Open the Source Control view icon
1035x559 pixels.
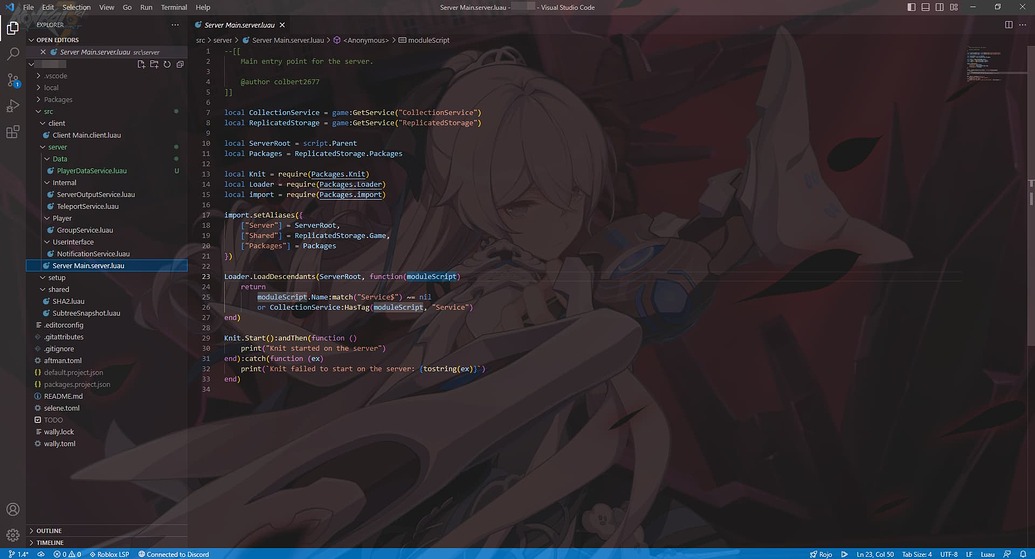coord(13,81)
